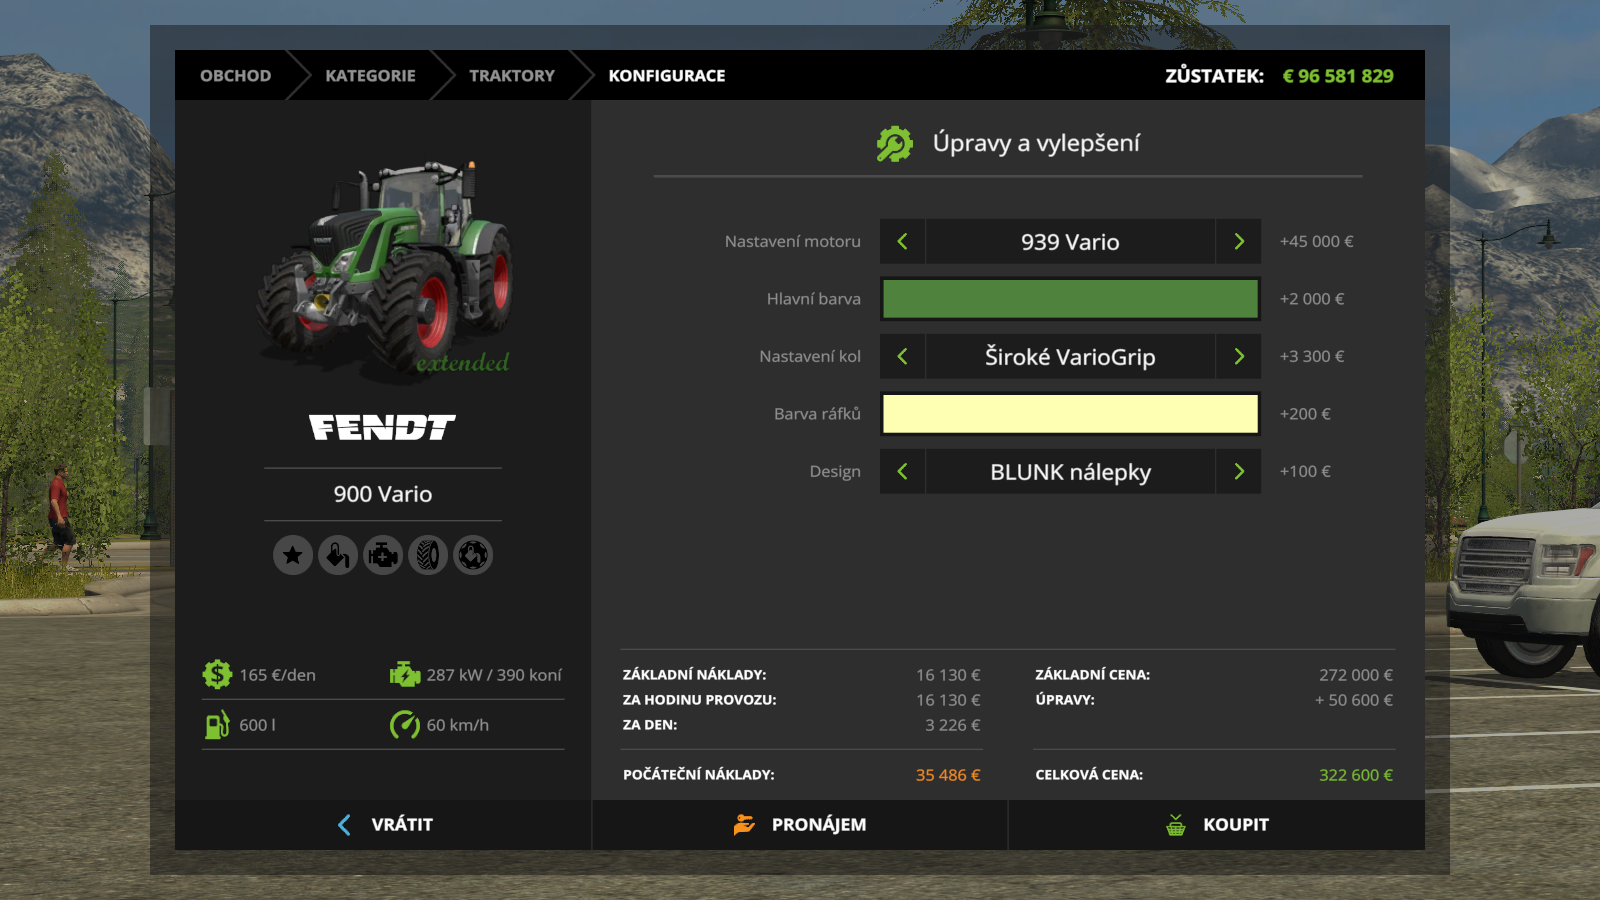Image resolution: width=1600 pixels, height=900 pixels.
Task: Click the lease hand icon beside PRONÁJEM
Action: coord(744,825)
